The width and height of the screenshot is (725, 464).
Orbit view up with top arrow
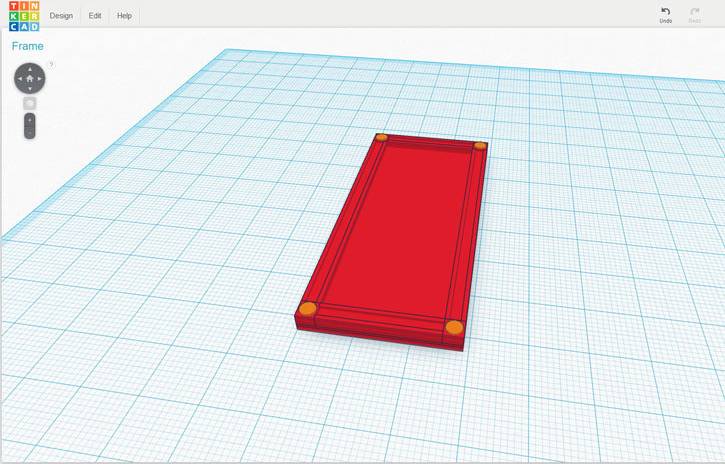[x=30, y=68]
